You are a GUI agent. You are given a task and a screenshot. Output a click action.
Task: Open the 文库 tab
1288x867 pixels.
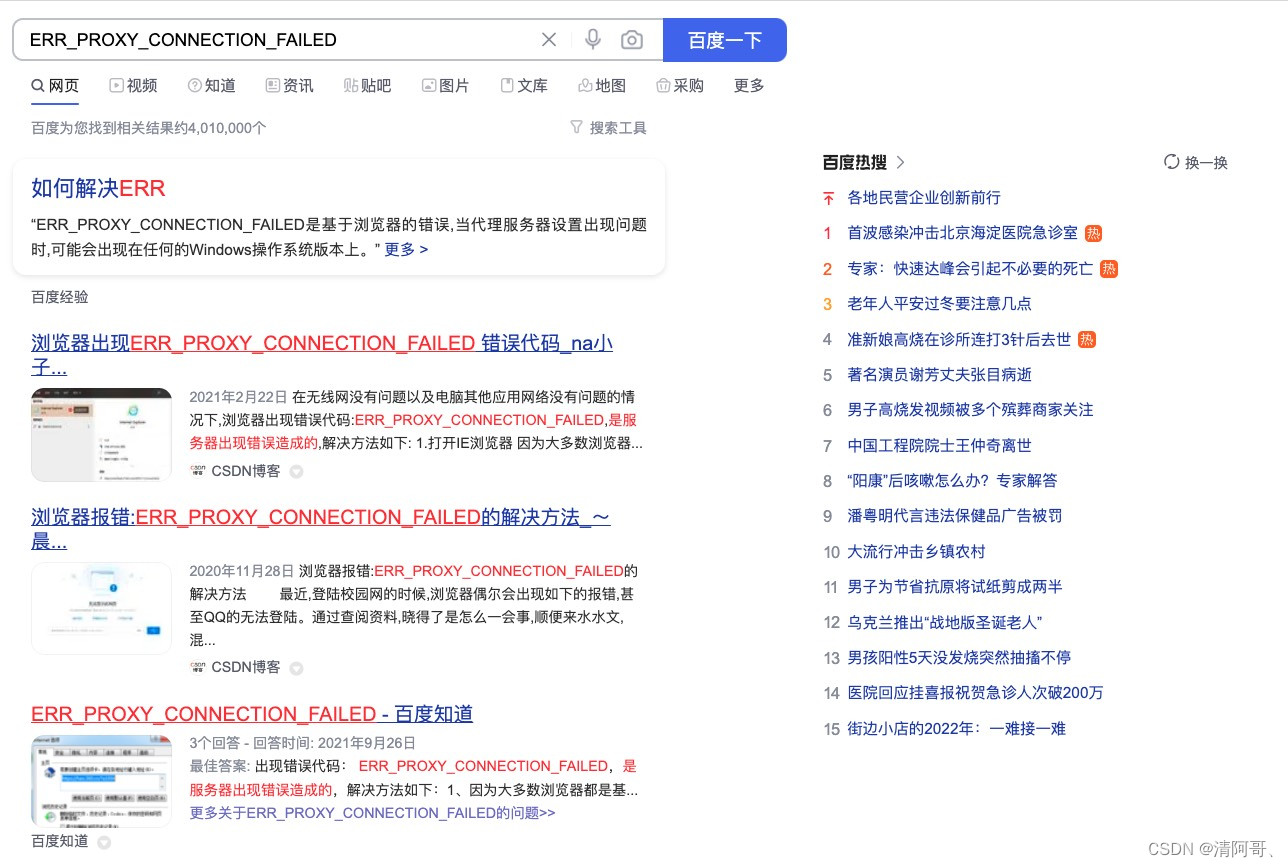tap(524, 86)
